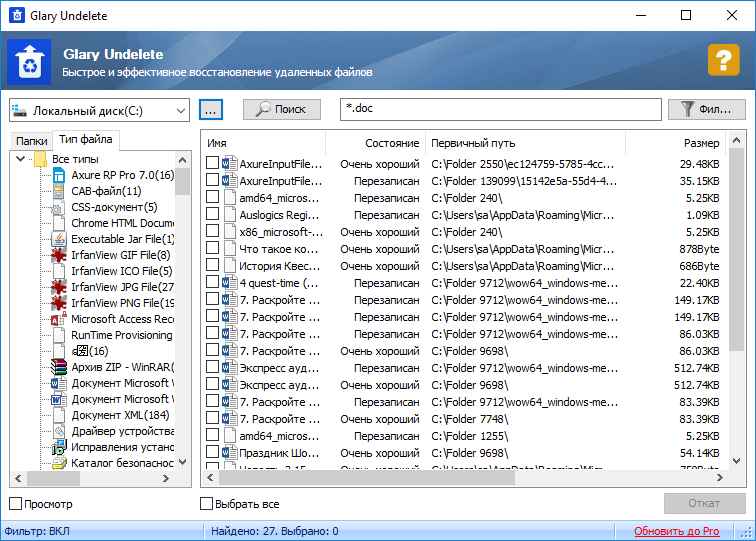Click the 878Byte size cell
This screenshot has width=756, height=541.
point(699,249)
